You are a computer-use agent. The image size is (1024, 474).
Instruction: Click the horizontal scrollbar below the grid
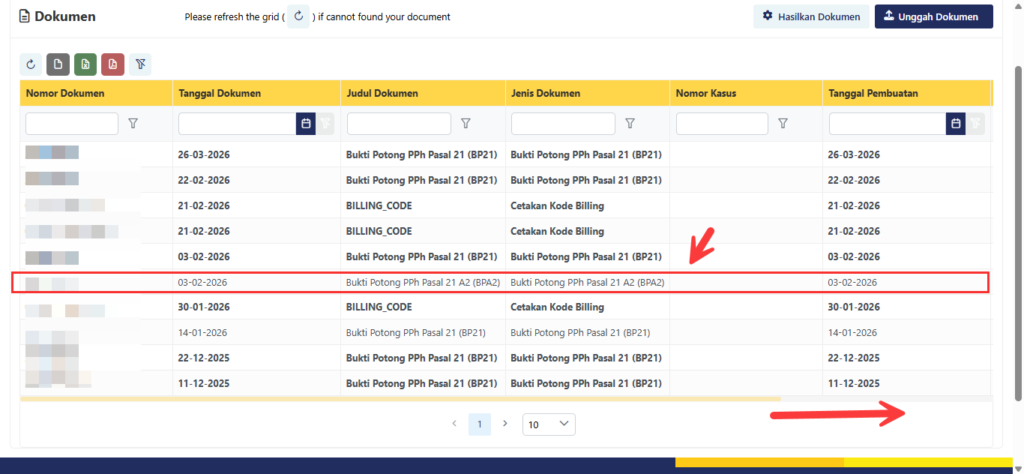[400, 398]
